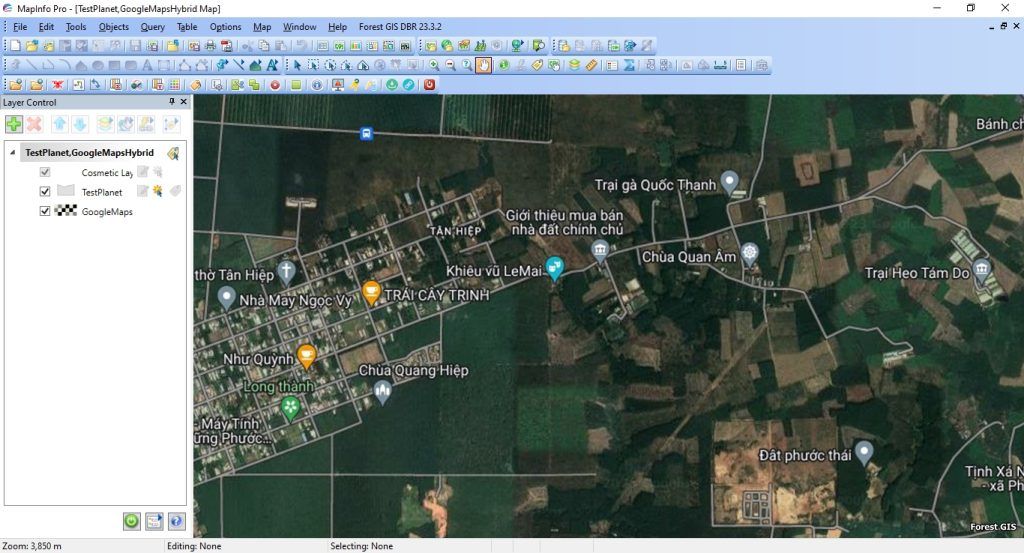
Task: Click the New Table blank page icon
Action: tap(17, 45)
